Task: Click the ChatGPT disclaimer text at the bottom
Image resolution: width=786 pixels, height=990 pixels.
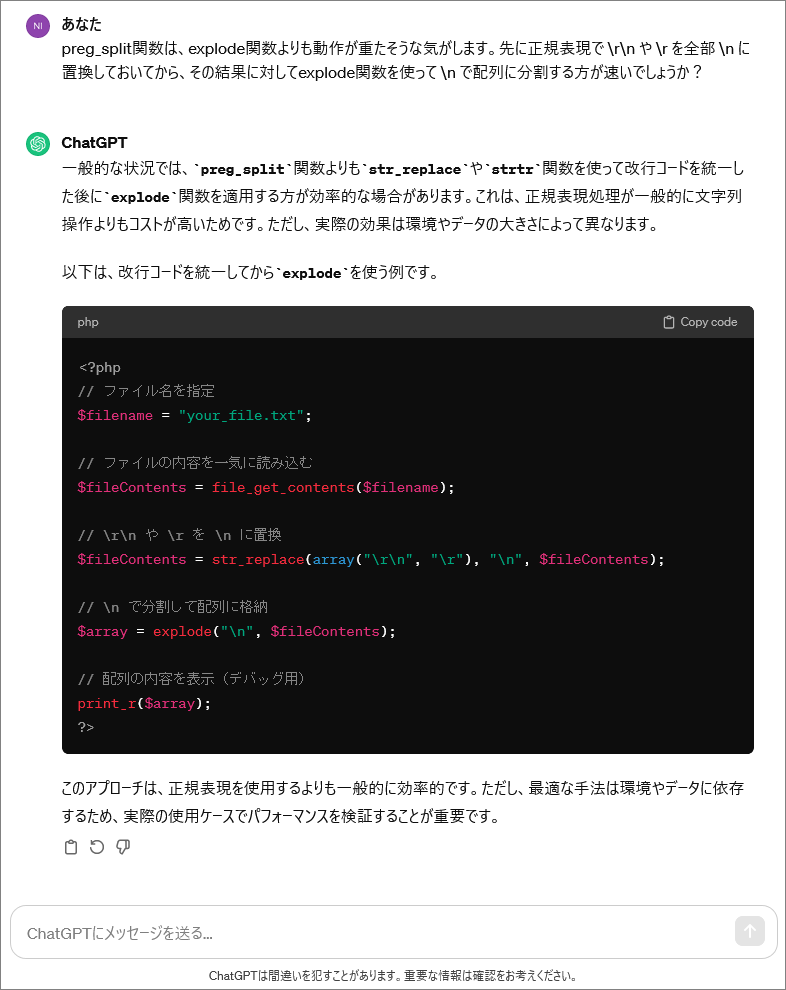Action: coord(393,975)
